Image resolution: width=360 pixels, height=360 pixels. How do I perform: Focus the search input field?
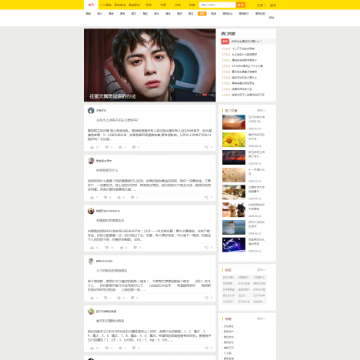pos(217,5)
